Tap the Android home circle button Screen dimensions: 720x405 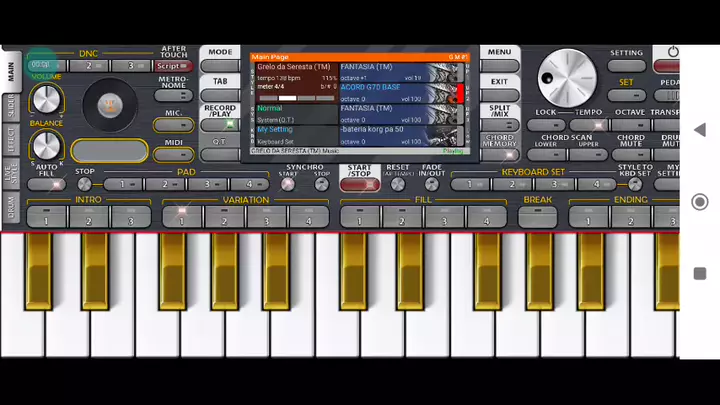point(698,201)
